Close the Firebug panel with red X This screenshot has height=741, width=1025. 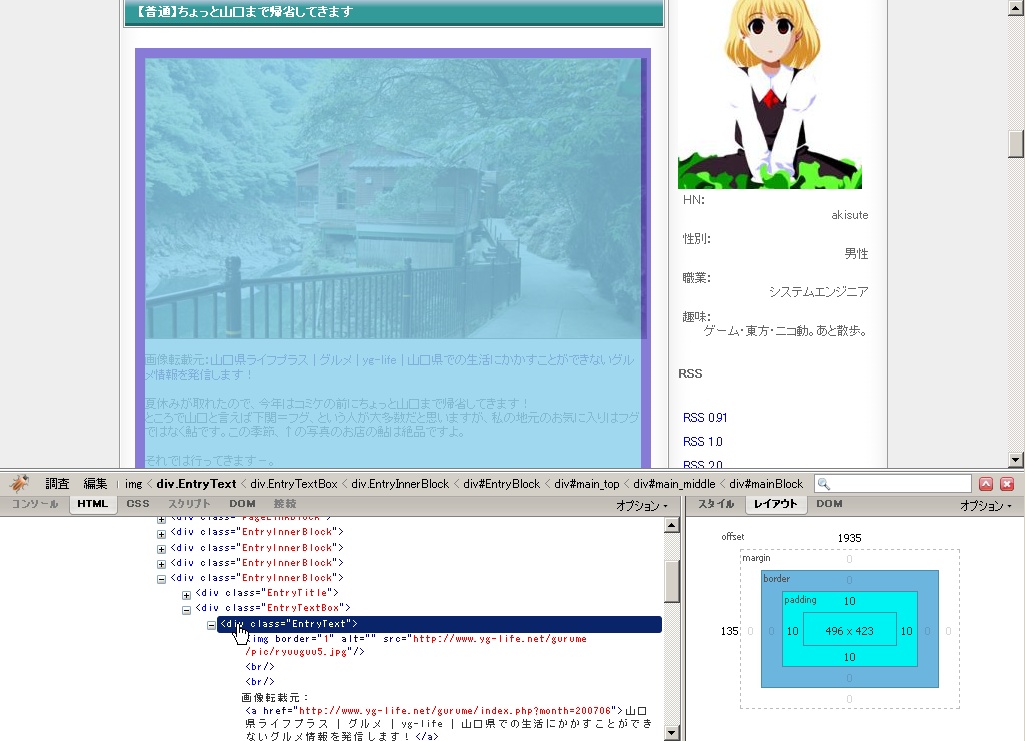(x=1007, y=484)
